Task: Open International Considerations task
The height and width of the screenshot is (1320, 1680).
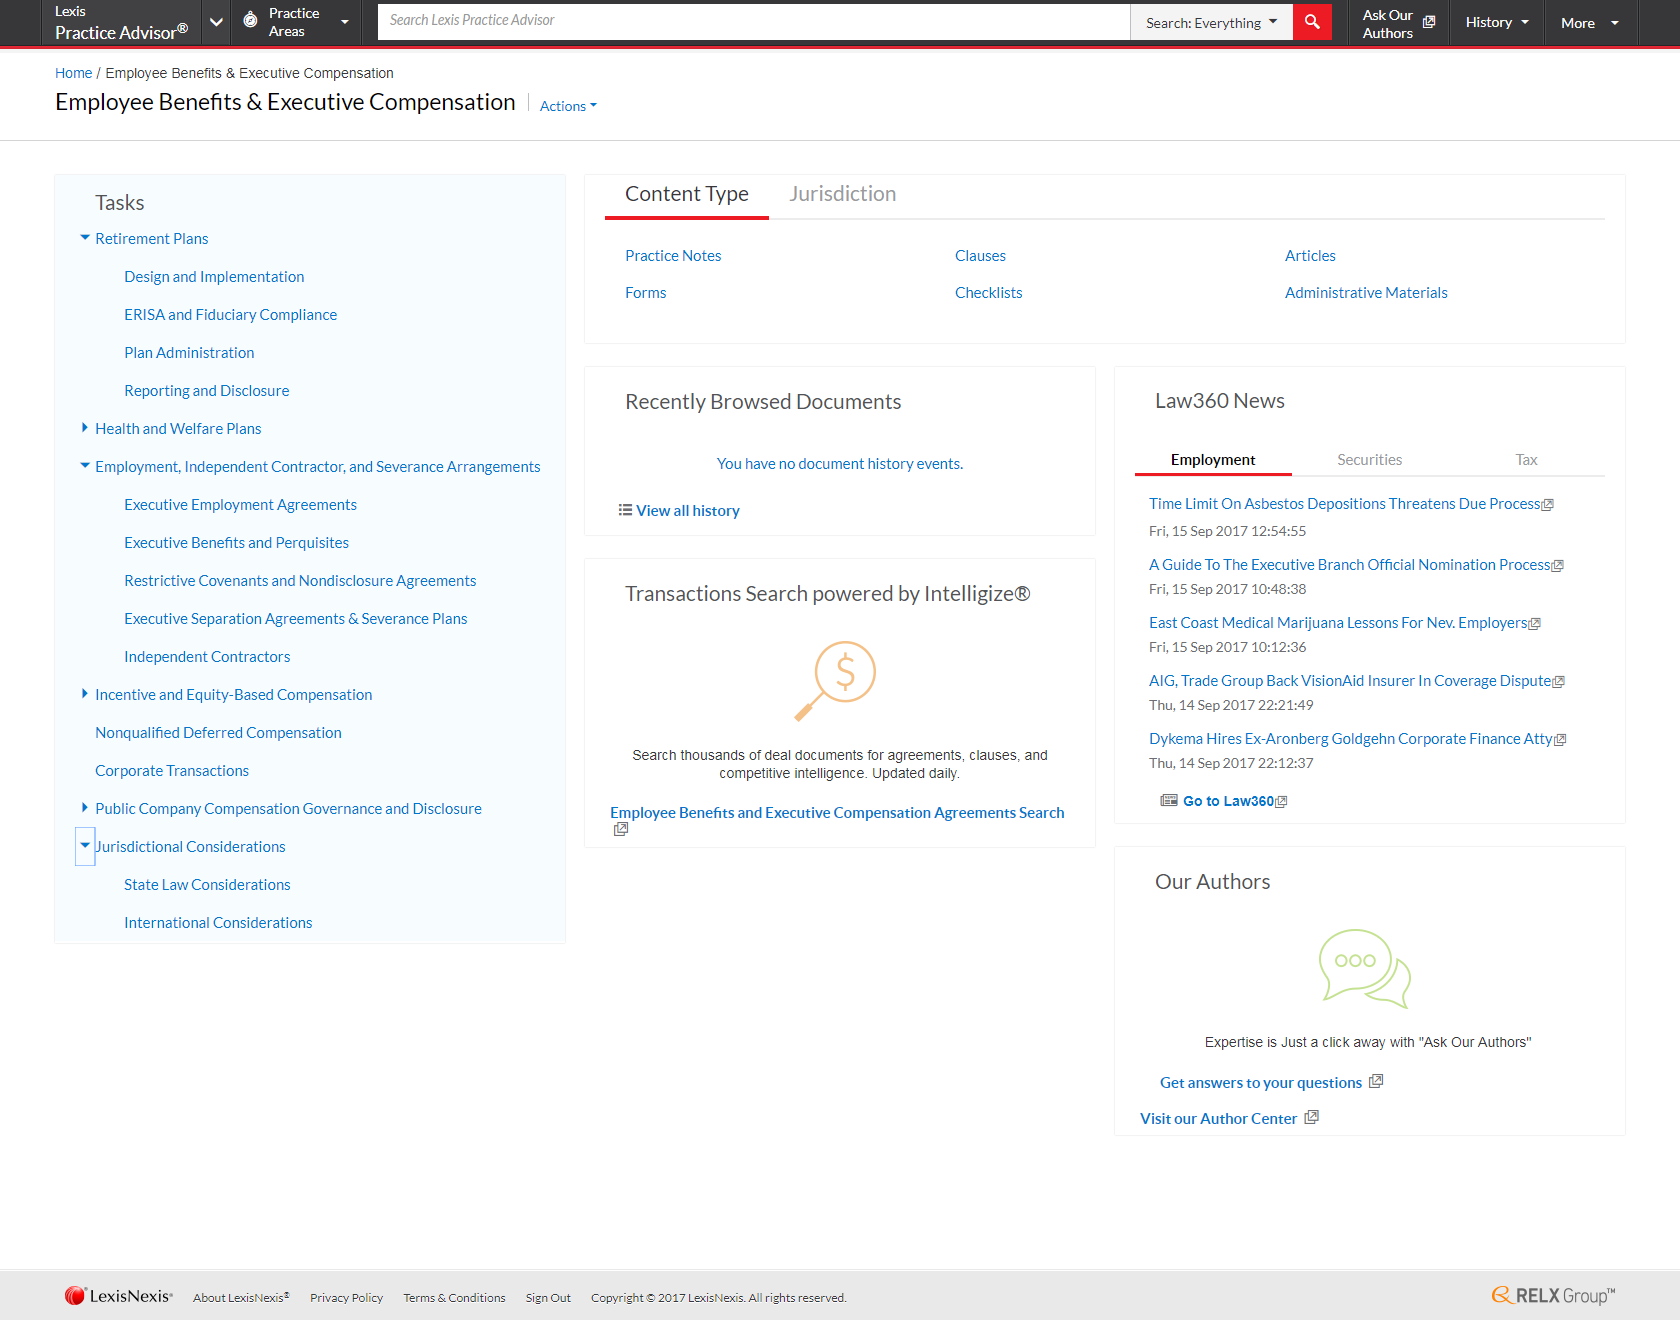Action: 218,923
